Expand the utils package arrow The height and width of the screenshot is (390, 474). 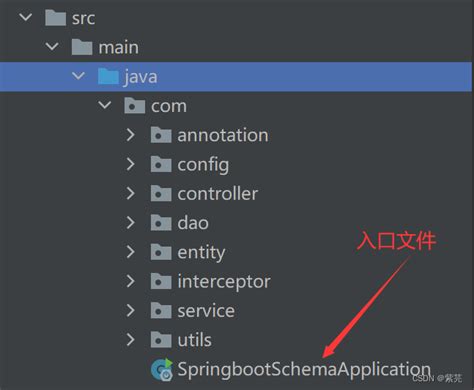[x=131, y=340]
